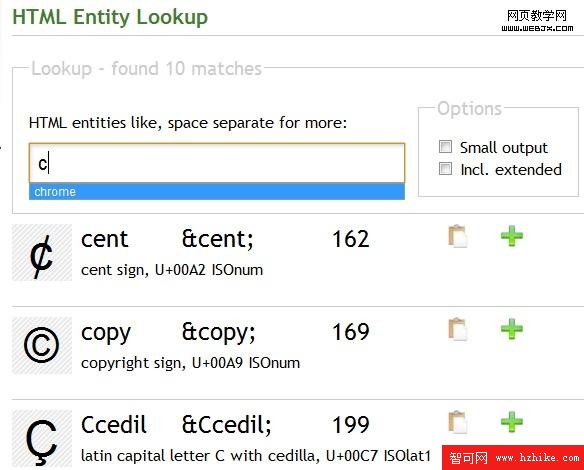Select the &cent; entity code text
This screenshot has width=584, height=470.
click(218, 239)
